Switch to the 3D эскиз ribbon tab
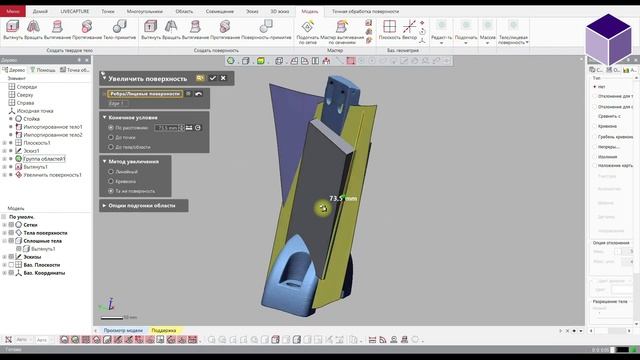The width and height of the screenshot is (640, 360). tap(280, 11)
